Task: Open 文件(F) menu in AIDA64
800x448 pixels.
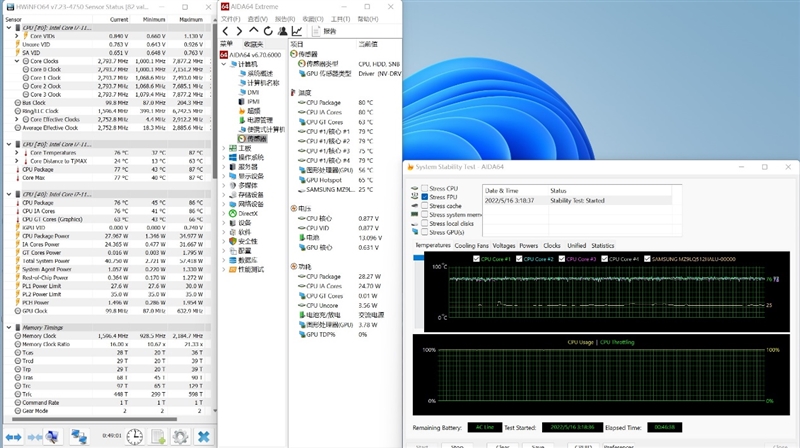Action: pos(231,19)
